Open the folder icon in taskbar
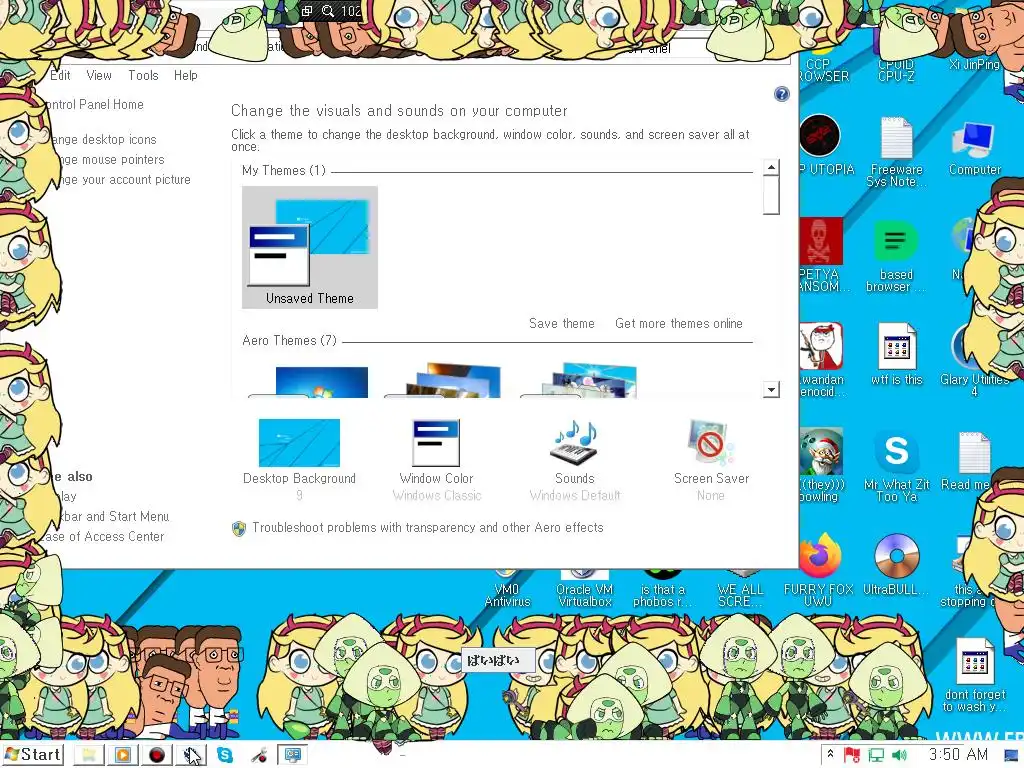Viewport: 1024px width, 768px height. point(88,756)
